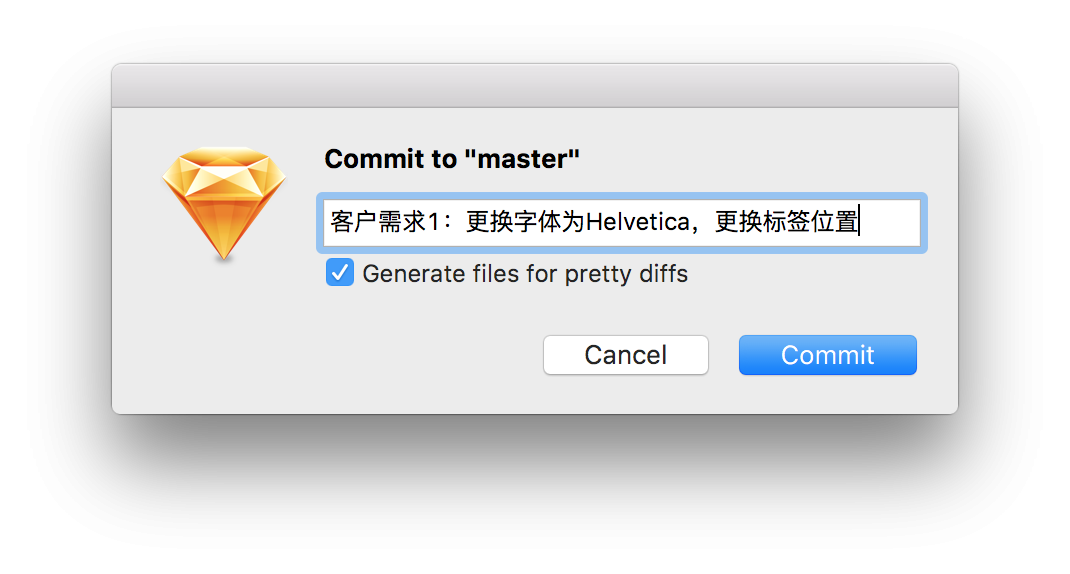Click the Commit to "master" heading
Image resolution: width=1070 pixels, height=574 pixels.
tap(452, 159)
